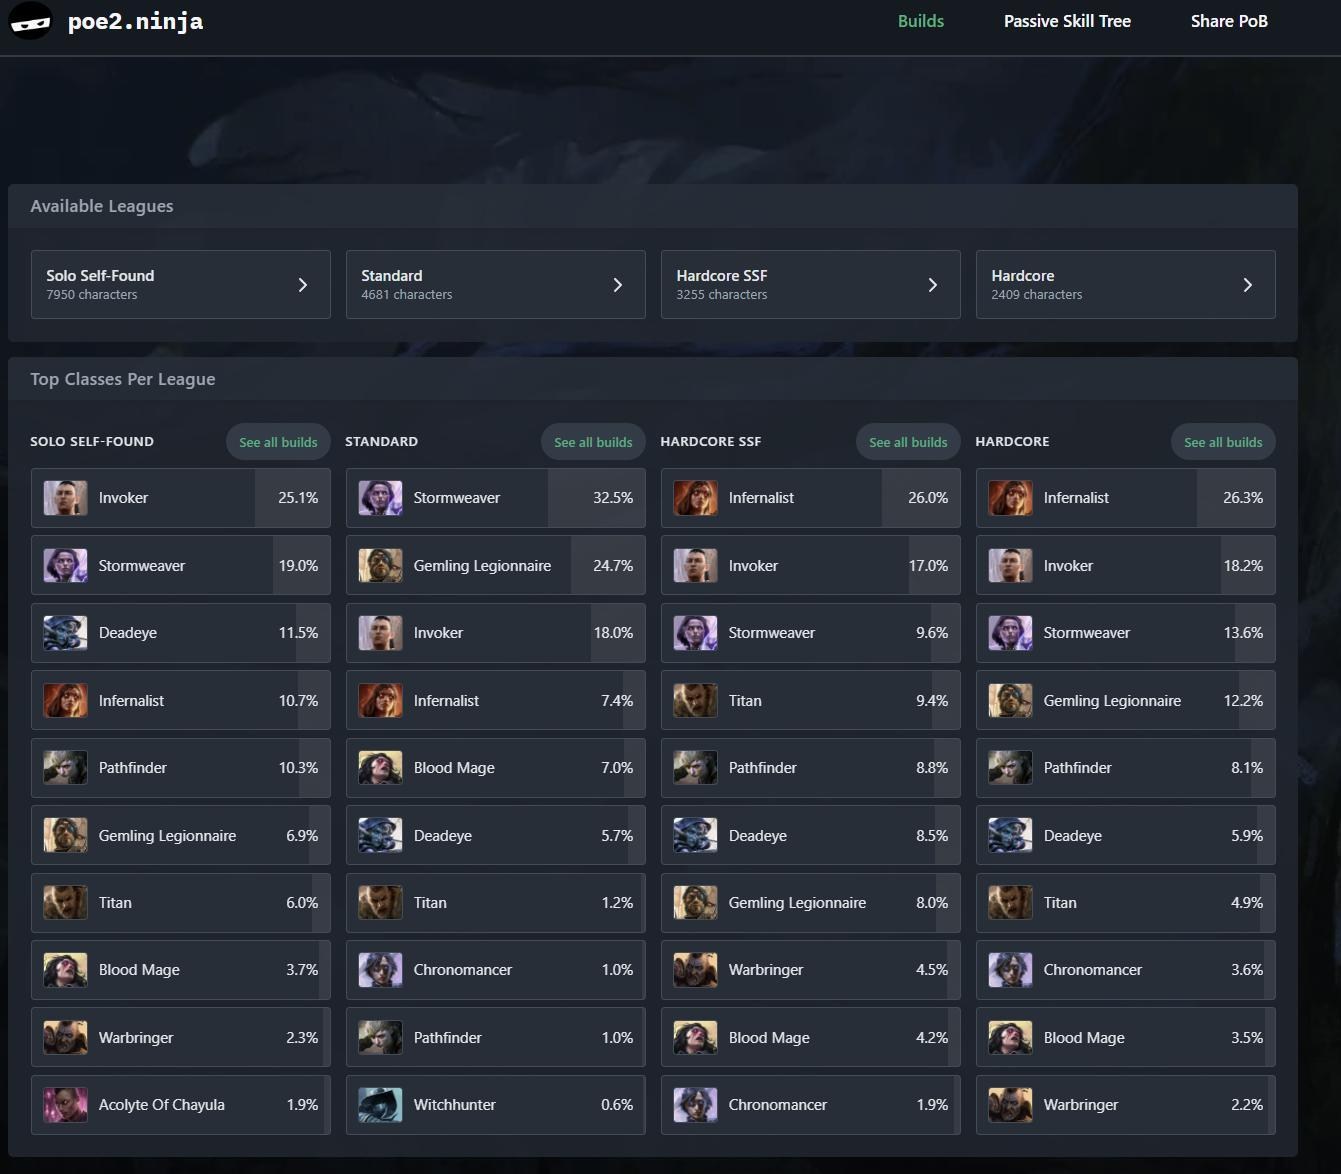
Task: Click See all builds for Hardcore
Action: click(x=1223, y=442)
